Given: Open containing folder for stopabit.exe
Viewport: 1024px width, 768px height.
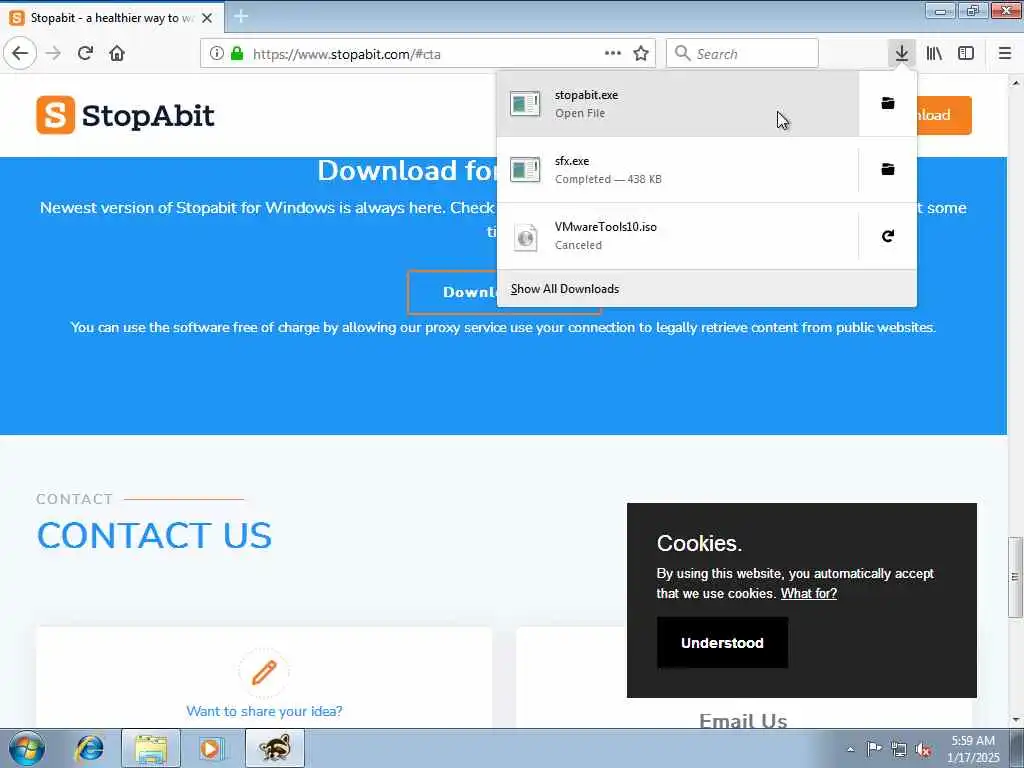Looking at the screenshot, I should pyautogui.click(x=888, y=103).
